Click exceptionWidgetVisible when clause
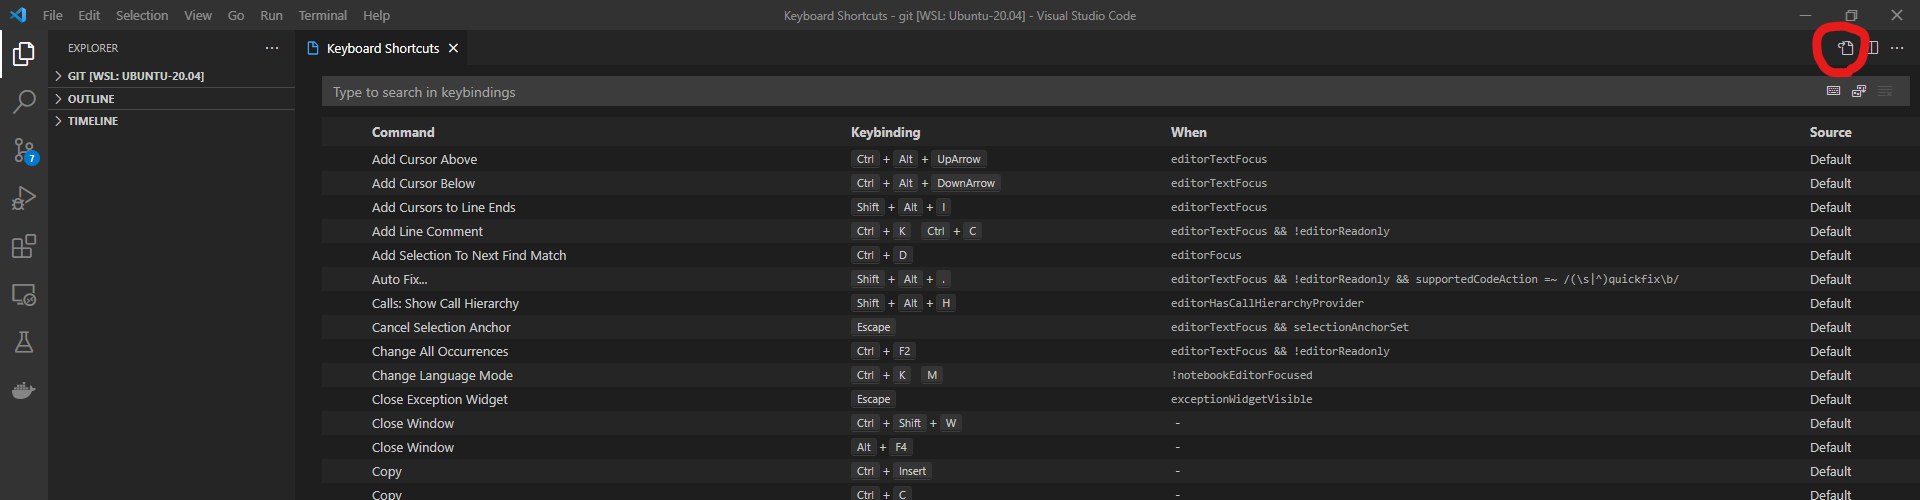This screenshot has height=500, width=1920. click(x=1241, y=399)
